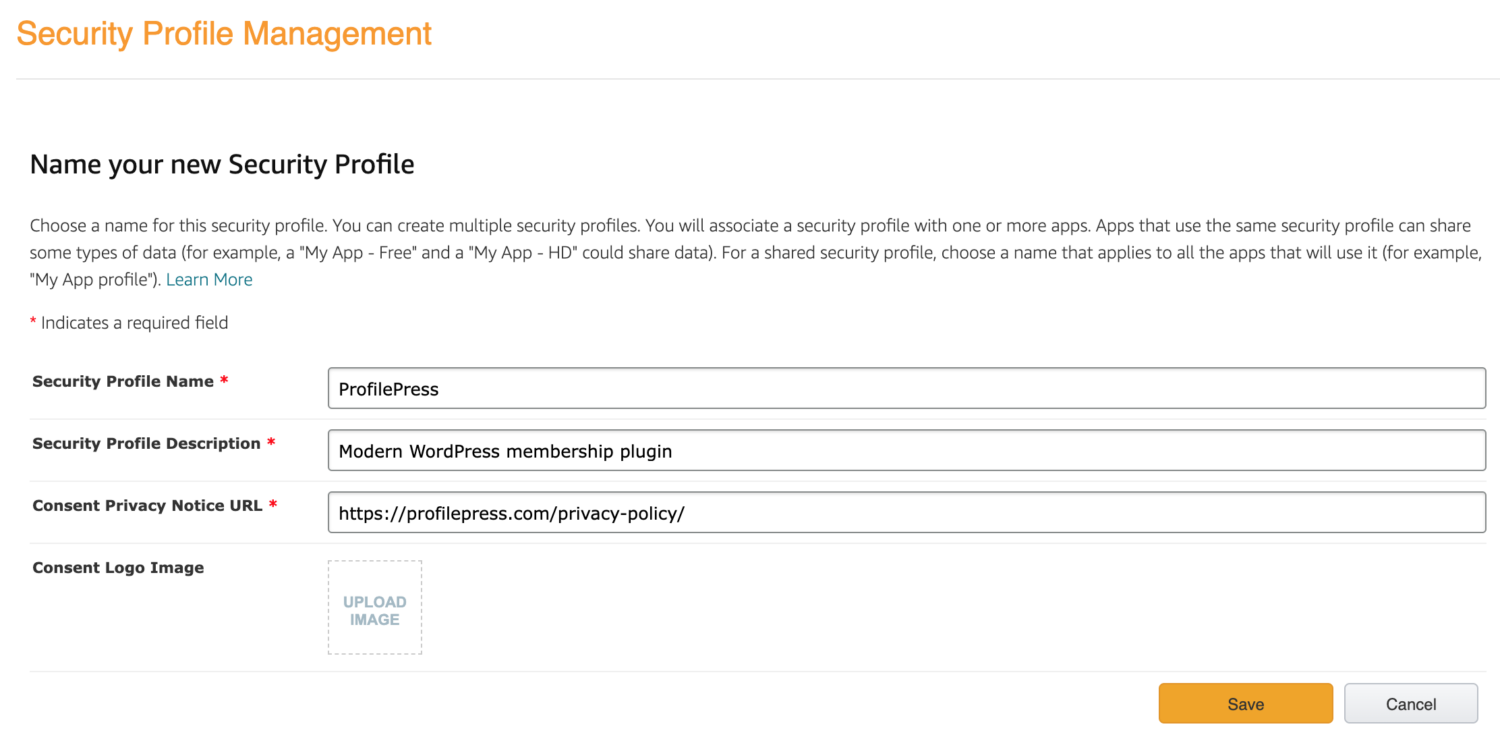Click the Security Profile Description label

click(146, 443)
